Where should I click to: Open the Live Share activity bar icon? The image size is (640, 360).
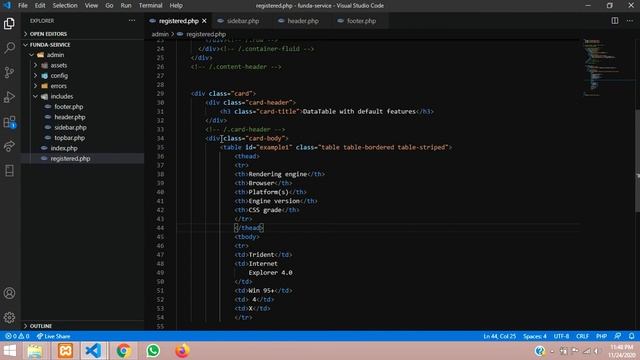pos(9,146)
